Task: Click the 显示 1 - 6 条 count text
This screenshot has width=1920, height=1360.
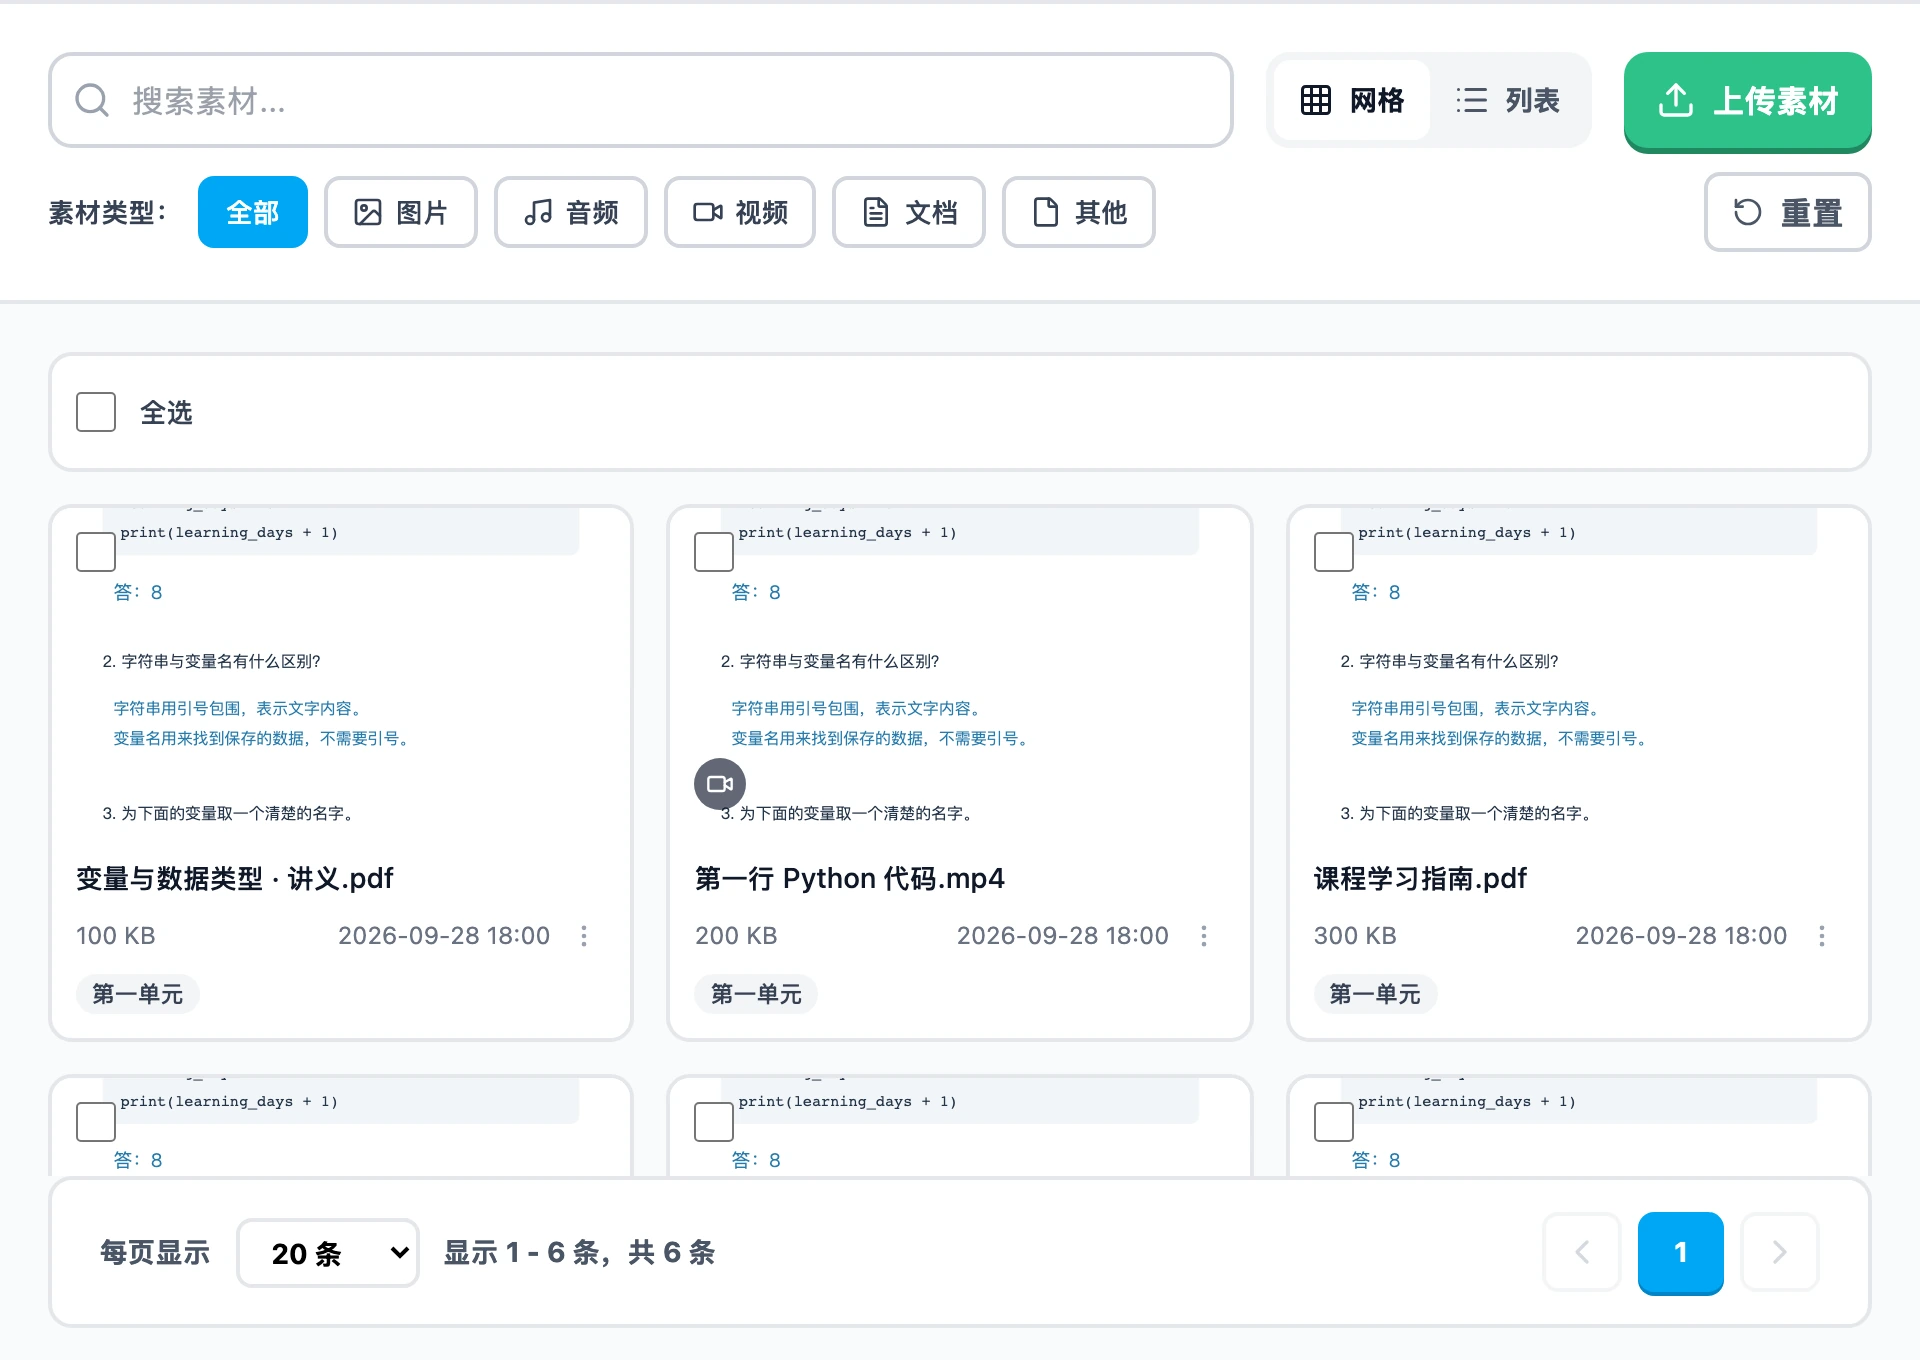Action: tap(580, 1252)
